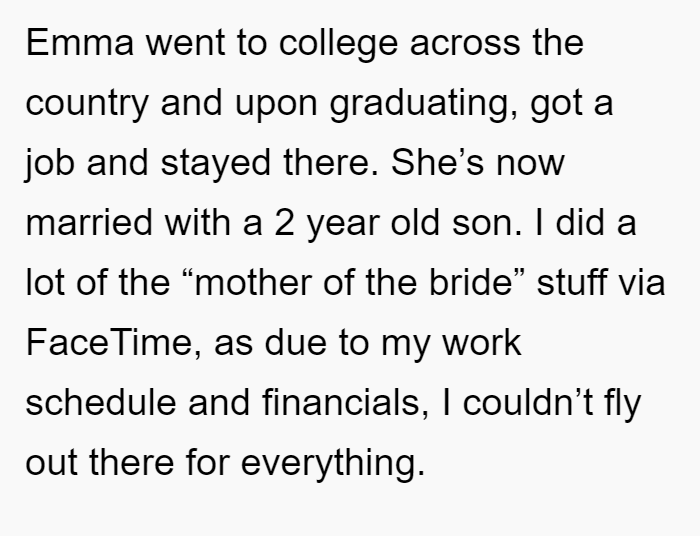Click the word "financials," in the text
Screen dimensions: 700x536
(346, 402)
